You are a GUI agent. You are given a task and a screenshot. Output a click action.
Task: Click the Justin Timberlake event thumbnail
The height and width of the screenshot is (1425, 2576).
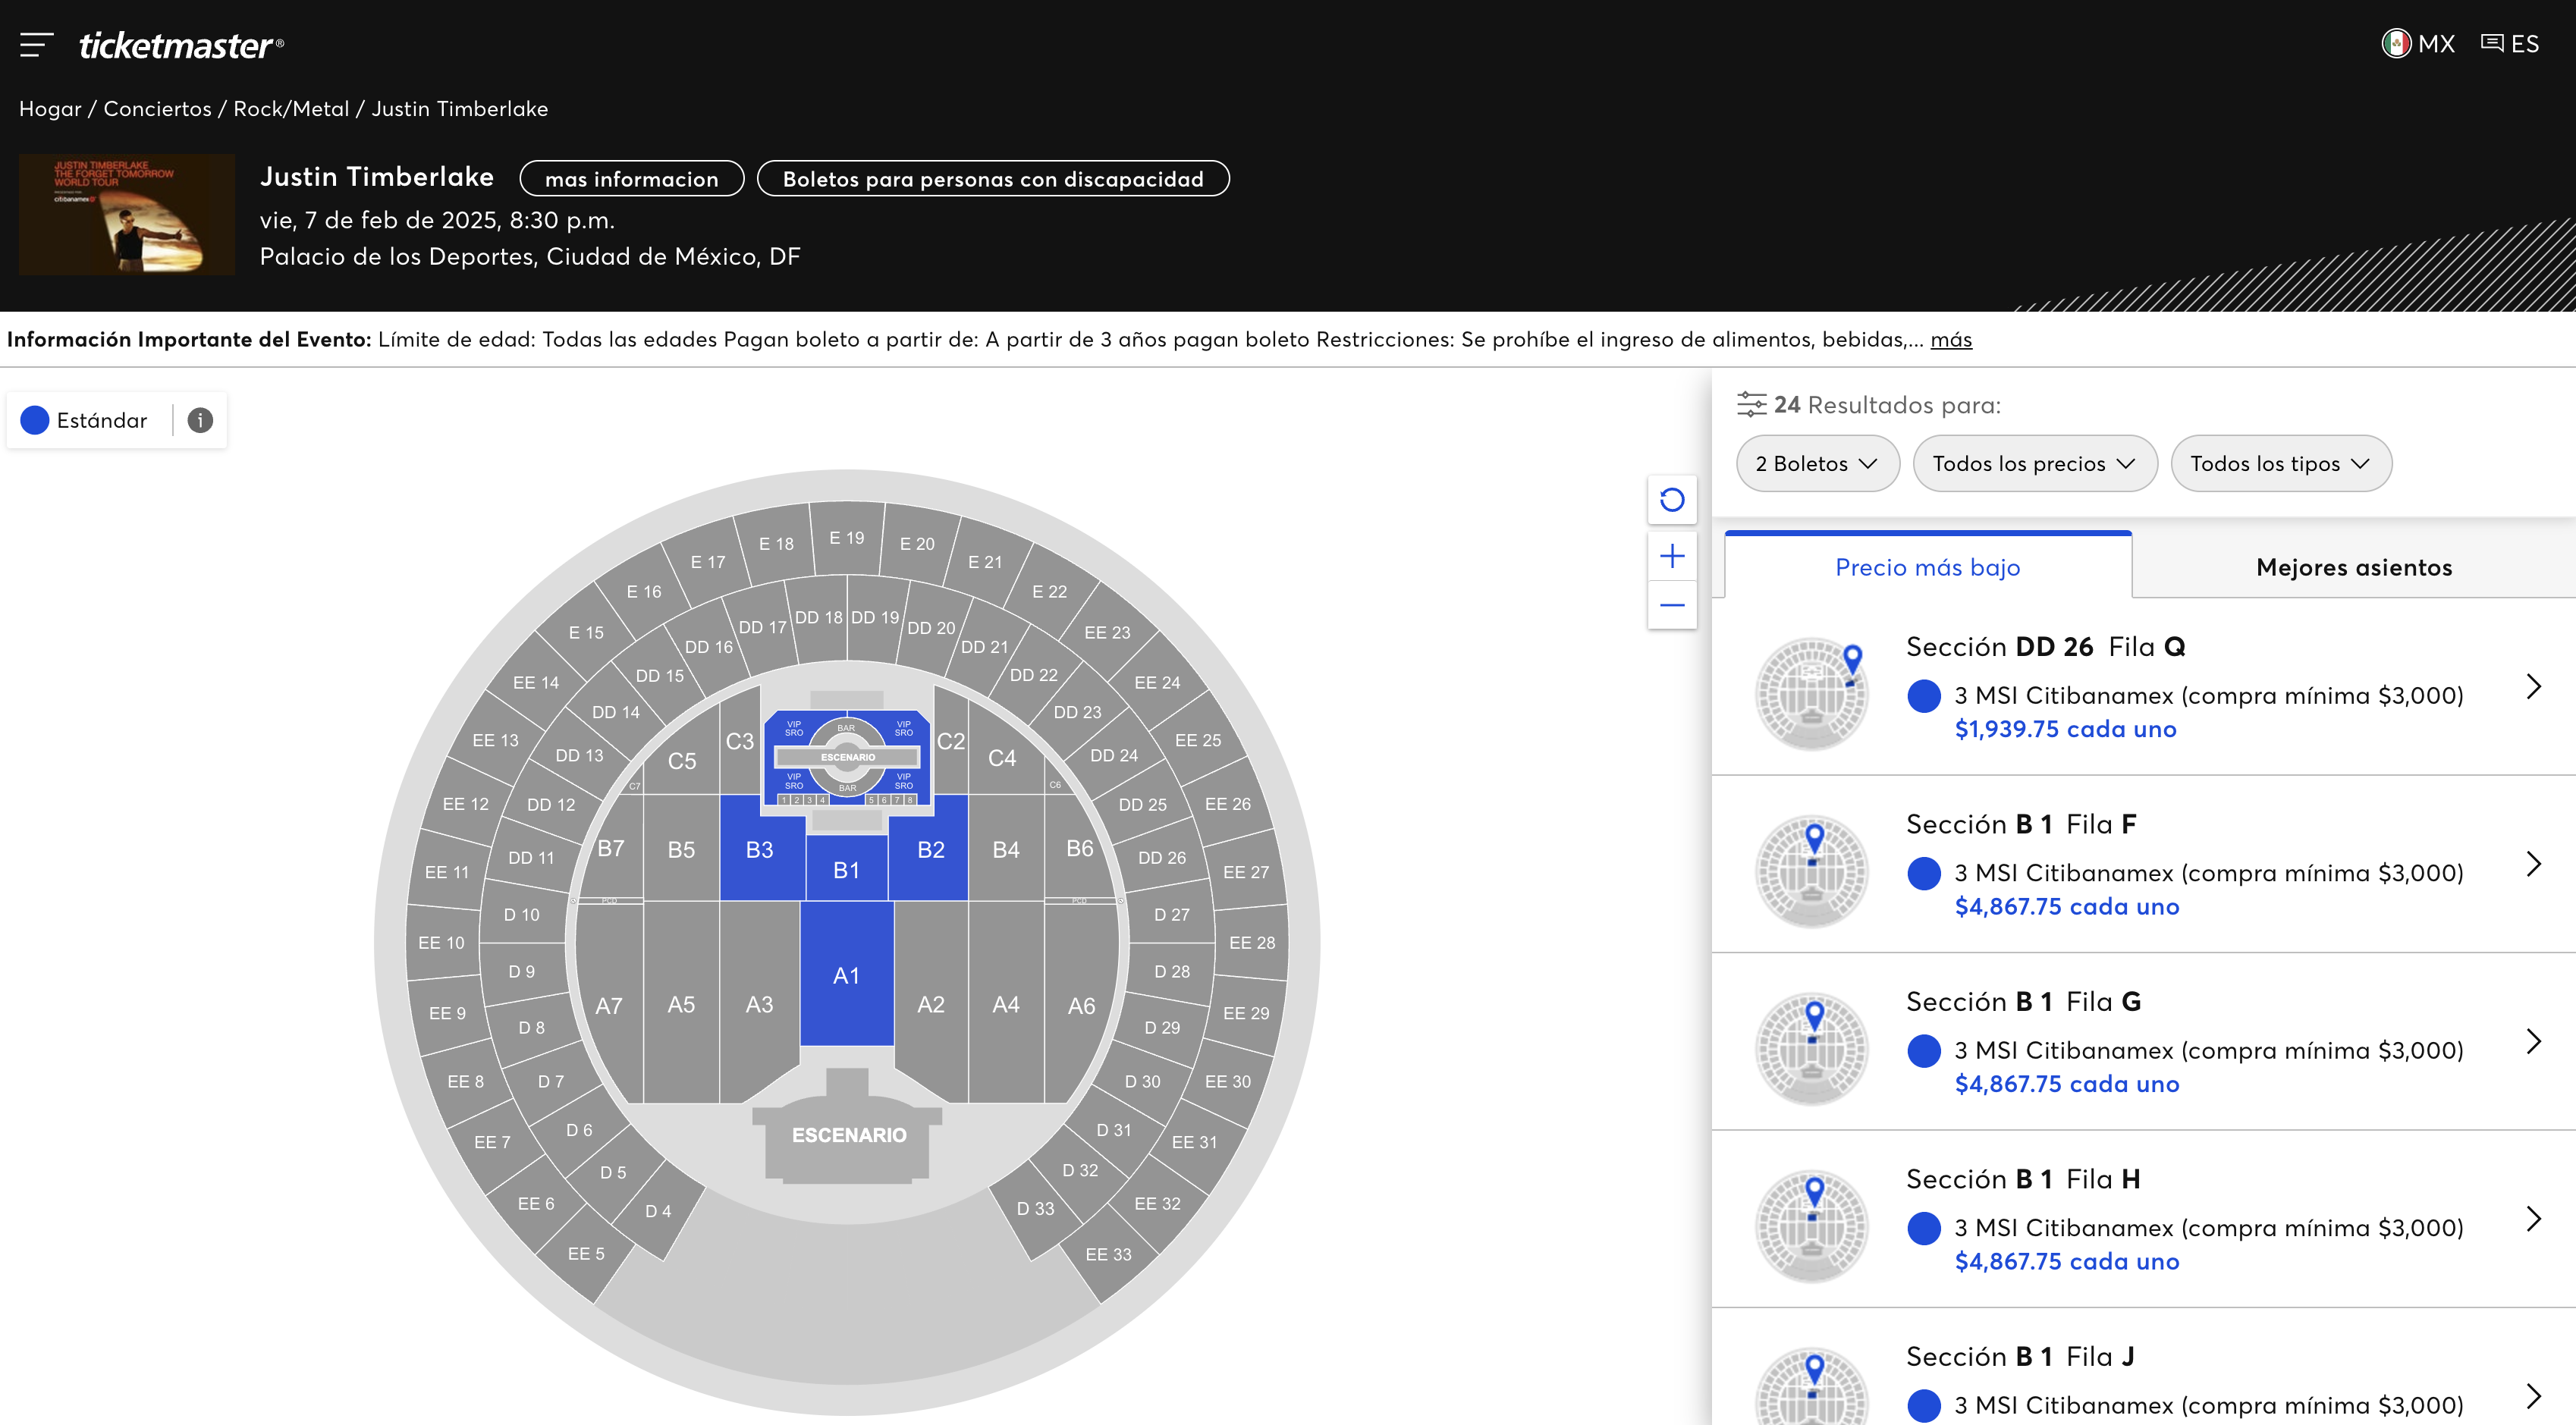[127, 214]
